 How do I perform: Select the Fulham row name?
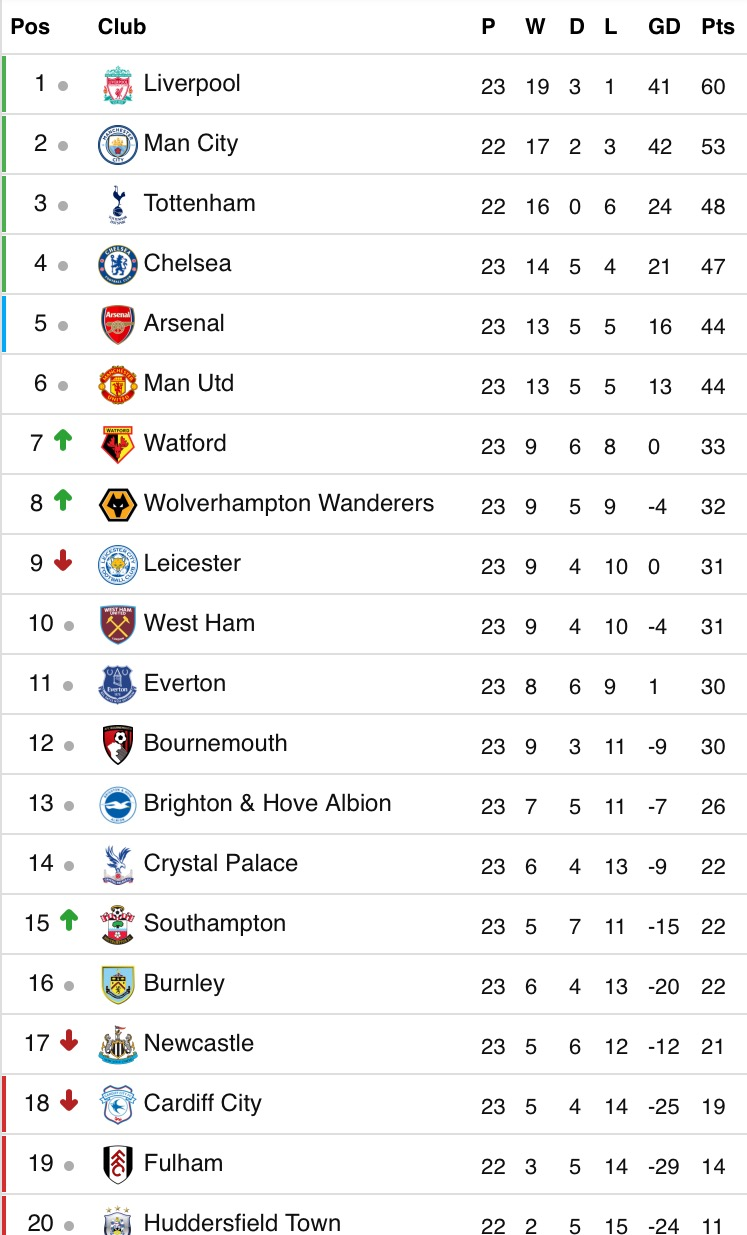tap(183, 1163)
